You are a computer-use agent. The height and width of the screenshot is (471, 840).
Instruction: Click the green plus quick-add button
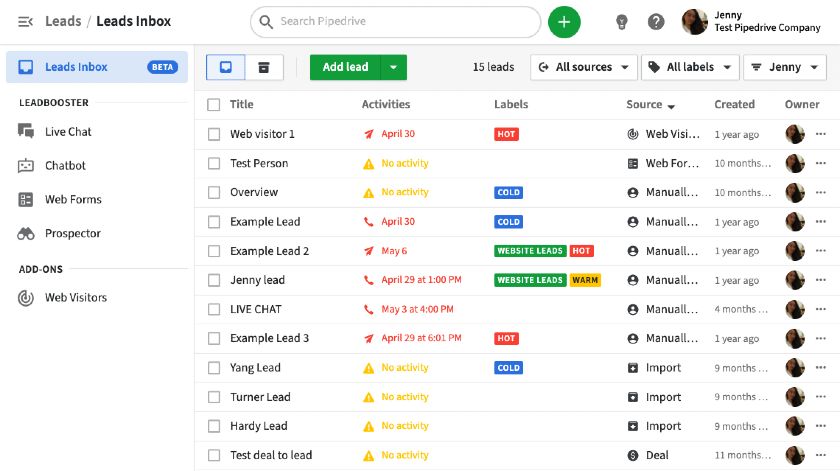(564, 22)
